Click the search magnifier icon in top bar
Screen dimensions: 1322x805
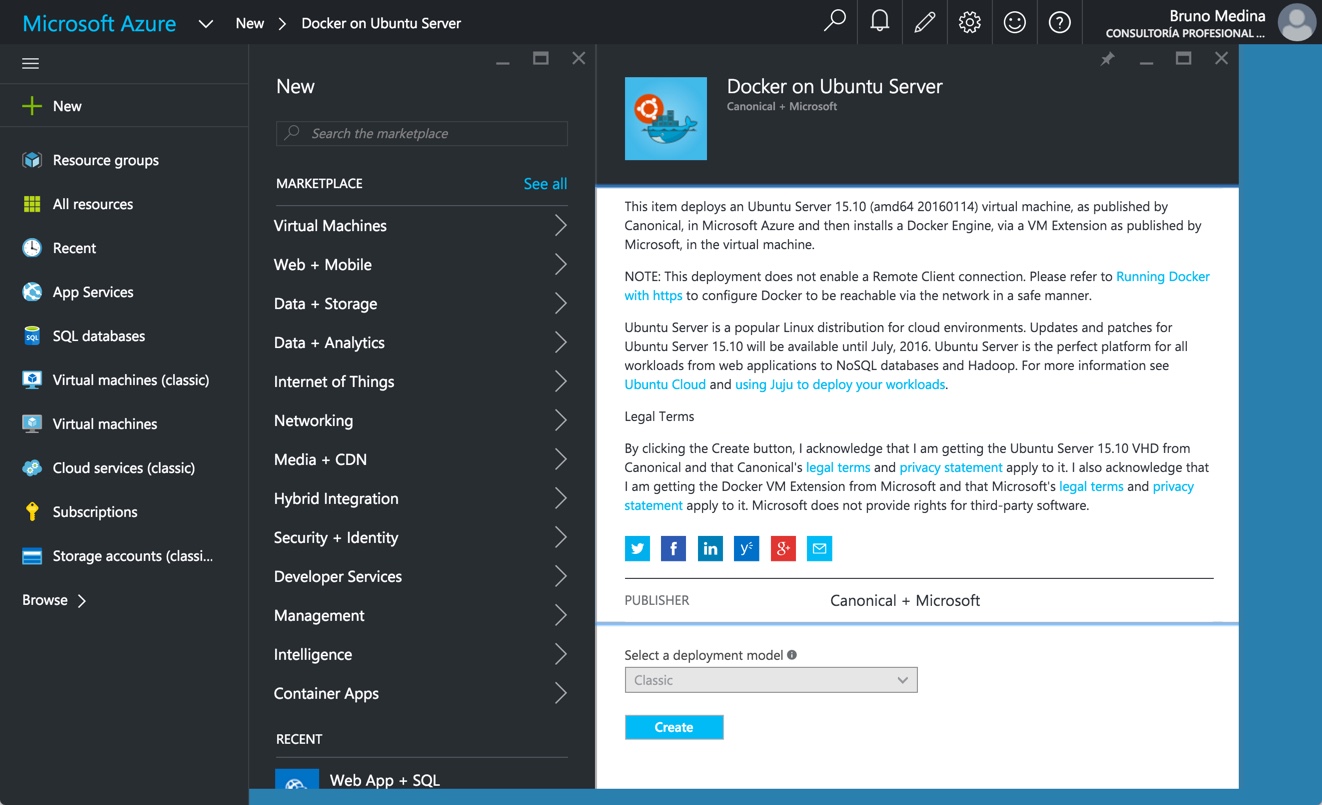pyautogui.click(x=834, y=22)
